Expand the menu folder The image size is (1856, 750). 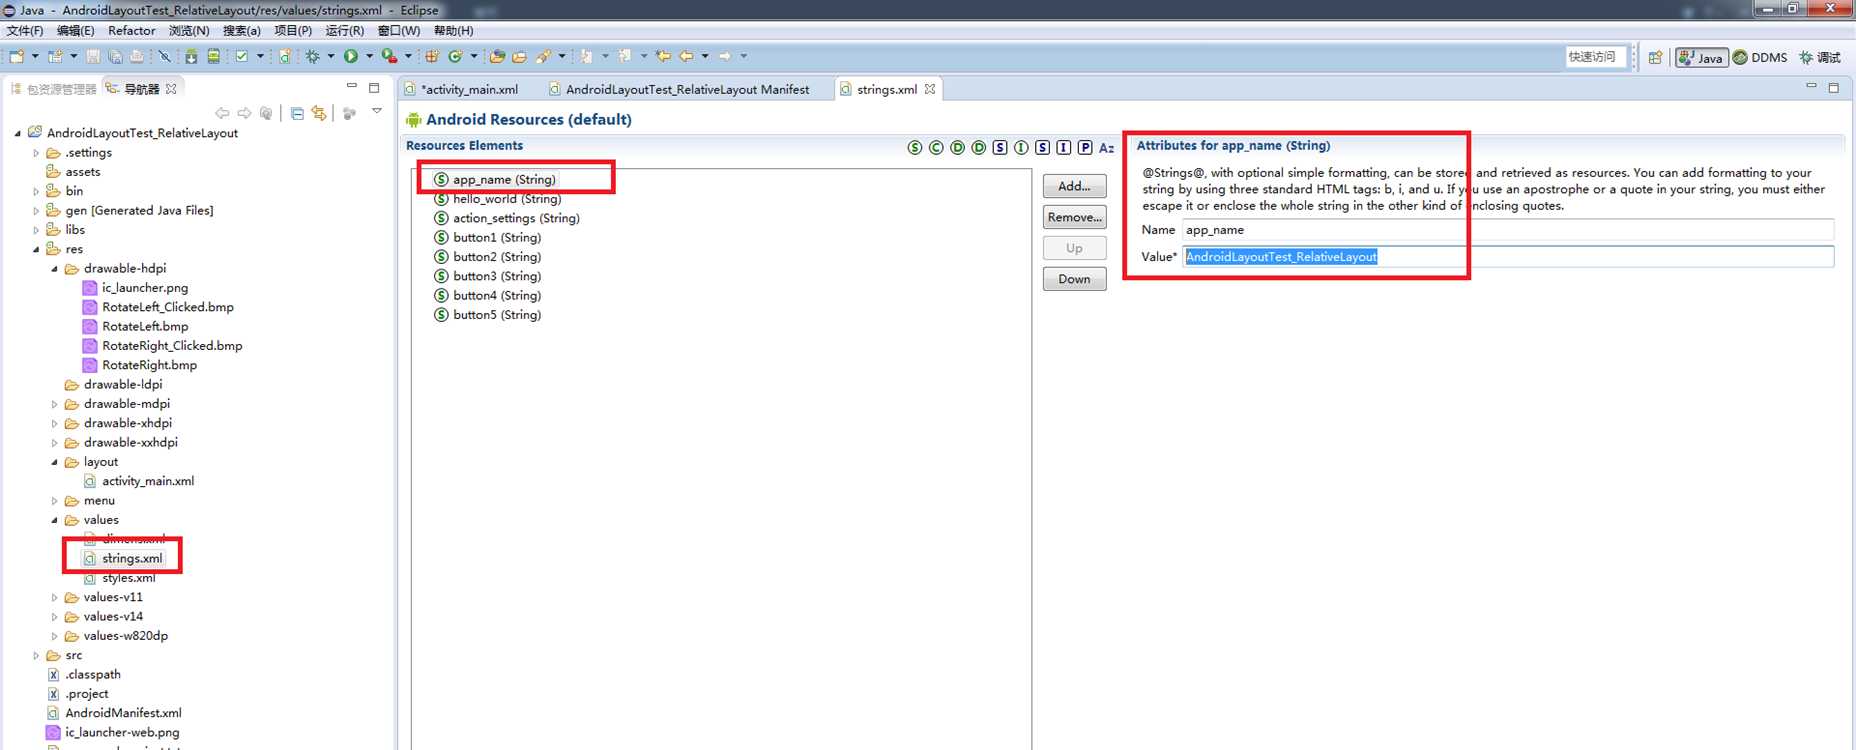click(x=55, y=501)
